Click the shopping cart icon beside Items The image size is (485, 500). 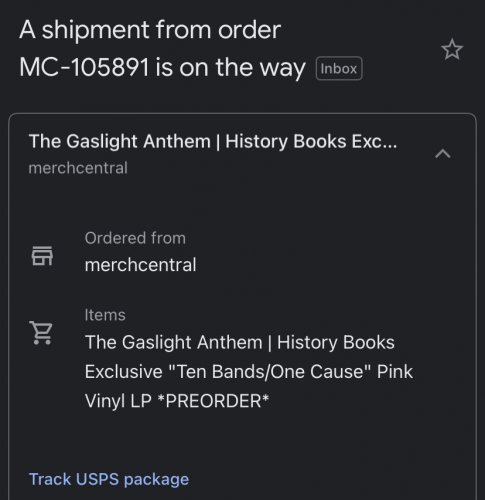click(41, 332)
